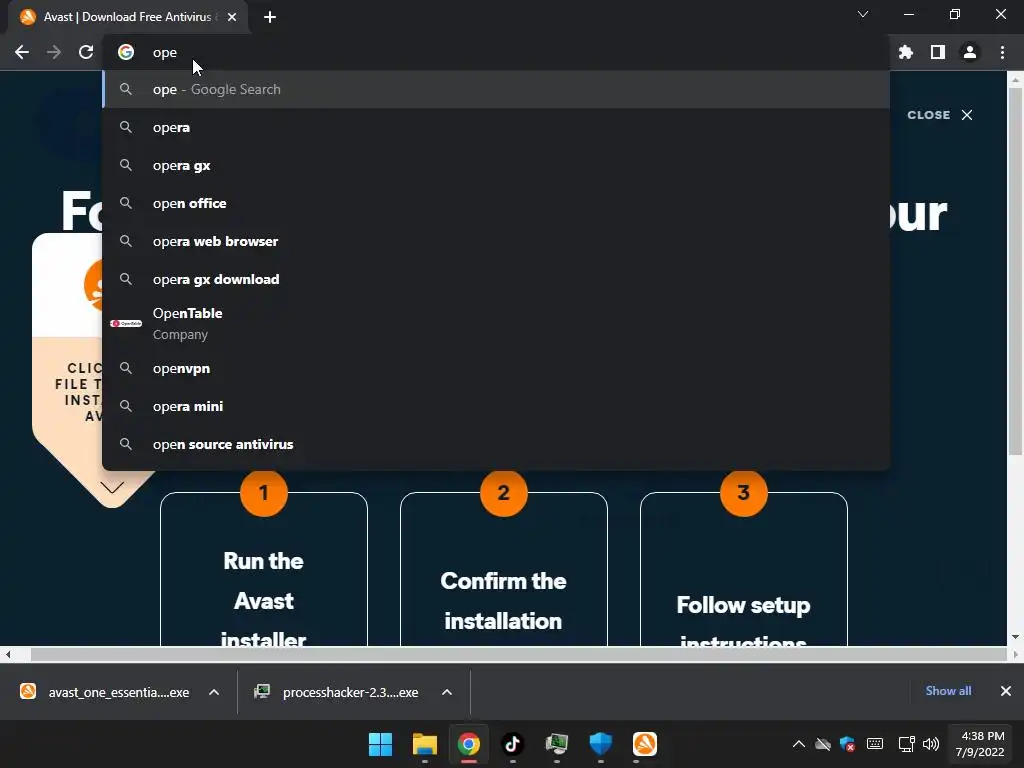Click the Chrome taskbar icon
The width and height of the screenshot is (1024, 768).
469,744
